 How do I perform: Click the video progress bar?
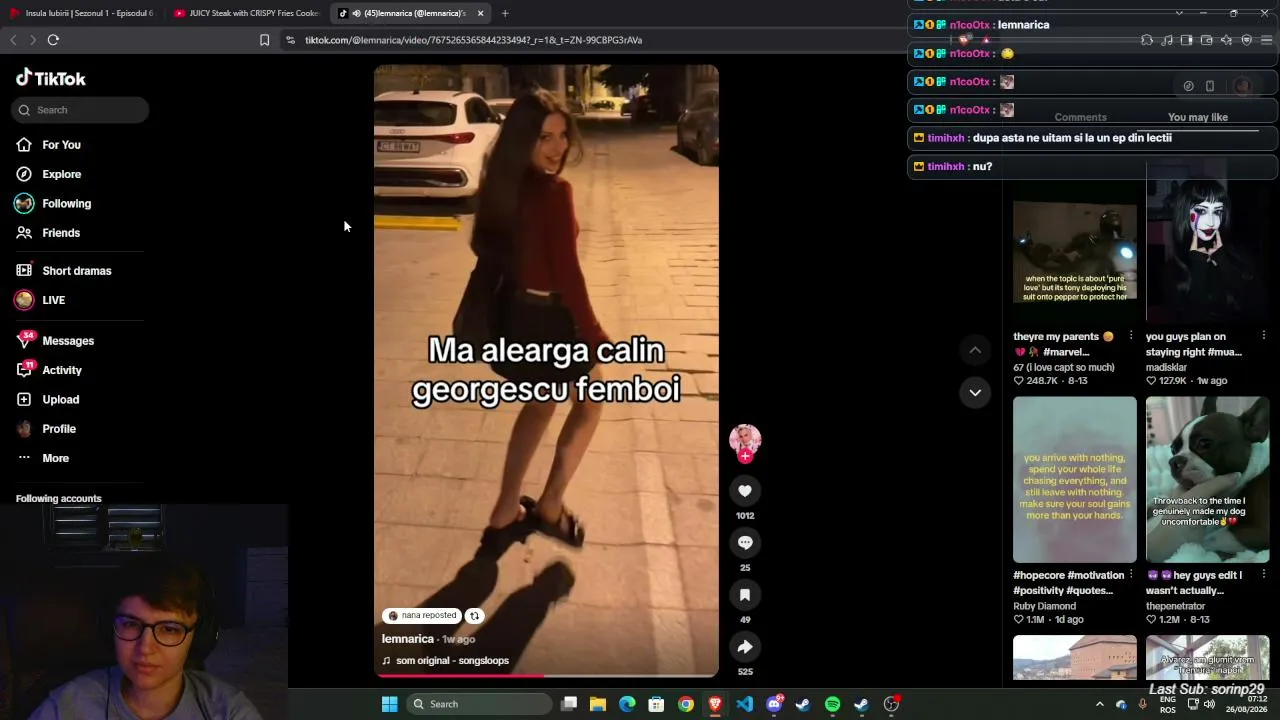[x=546, y=675]
